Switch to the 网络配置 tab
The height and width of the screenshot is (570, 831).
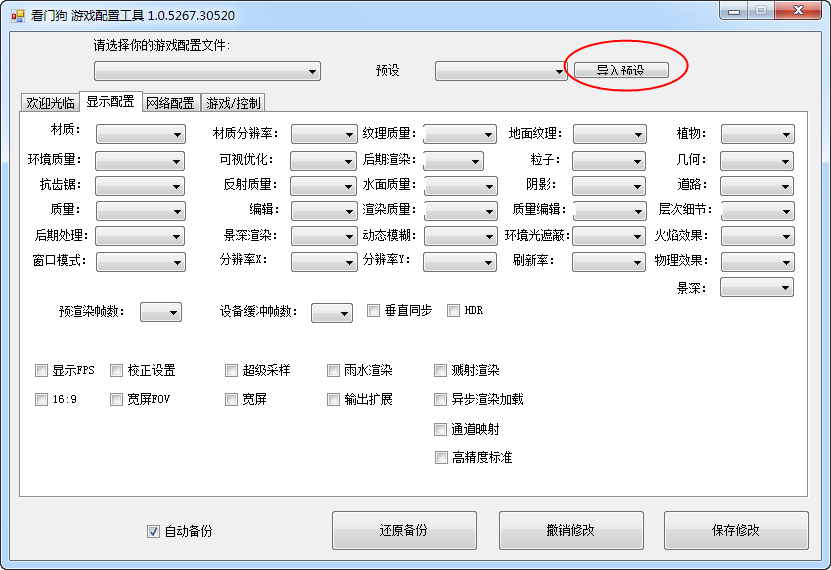[171, 103]
